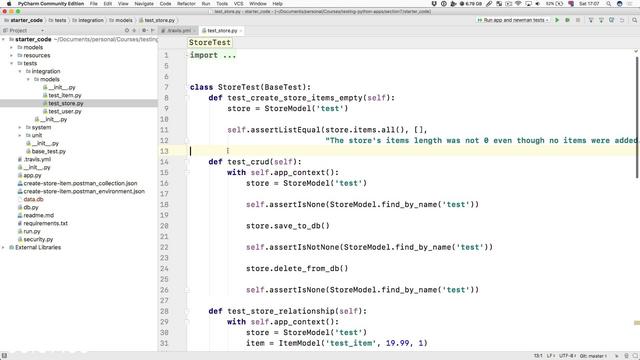The image size is (640, 360).
Task: Click the yellow warning marker in editor stripe
Action: [637, 323]
